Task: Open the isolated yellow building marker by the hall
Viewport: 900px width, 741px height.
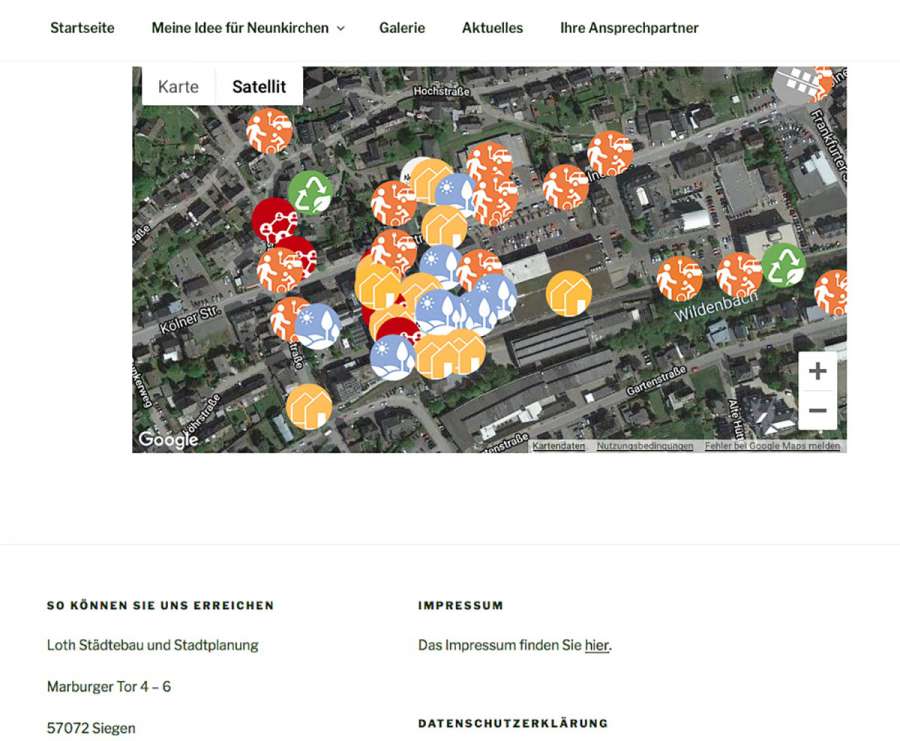Action: point(568,293)
